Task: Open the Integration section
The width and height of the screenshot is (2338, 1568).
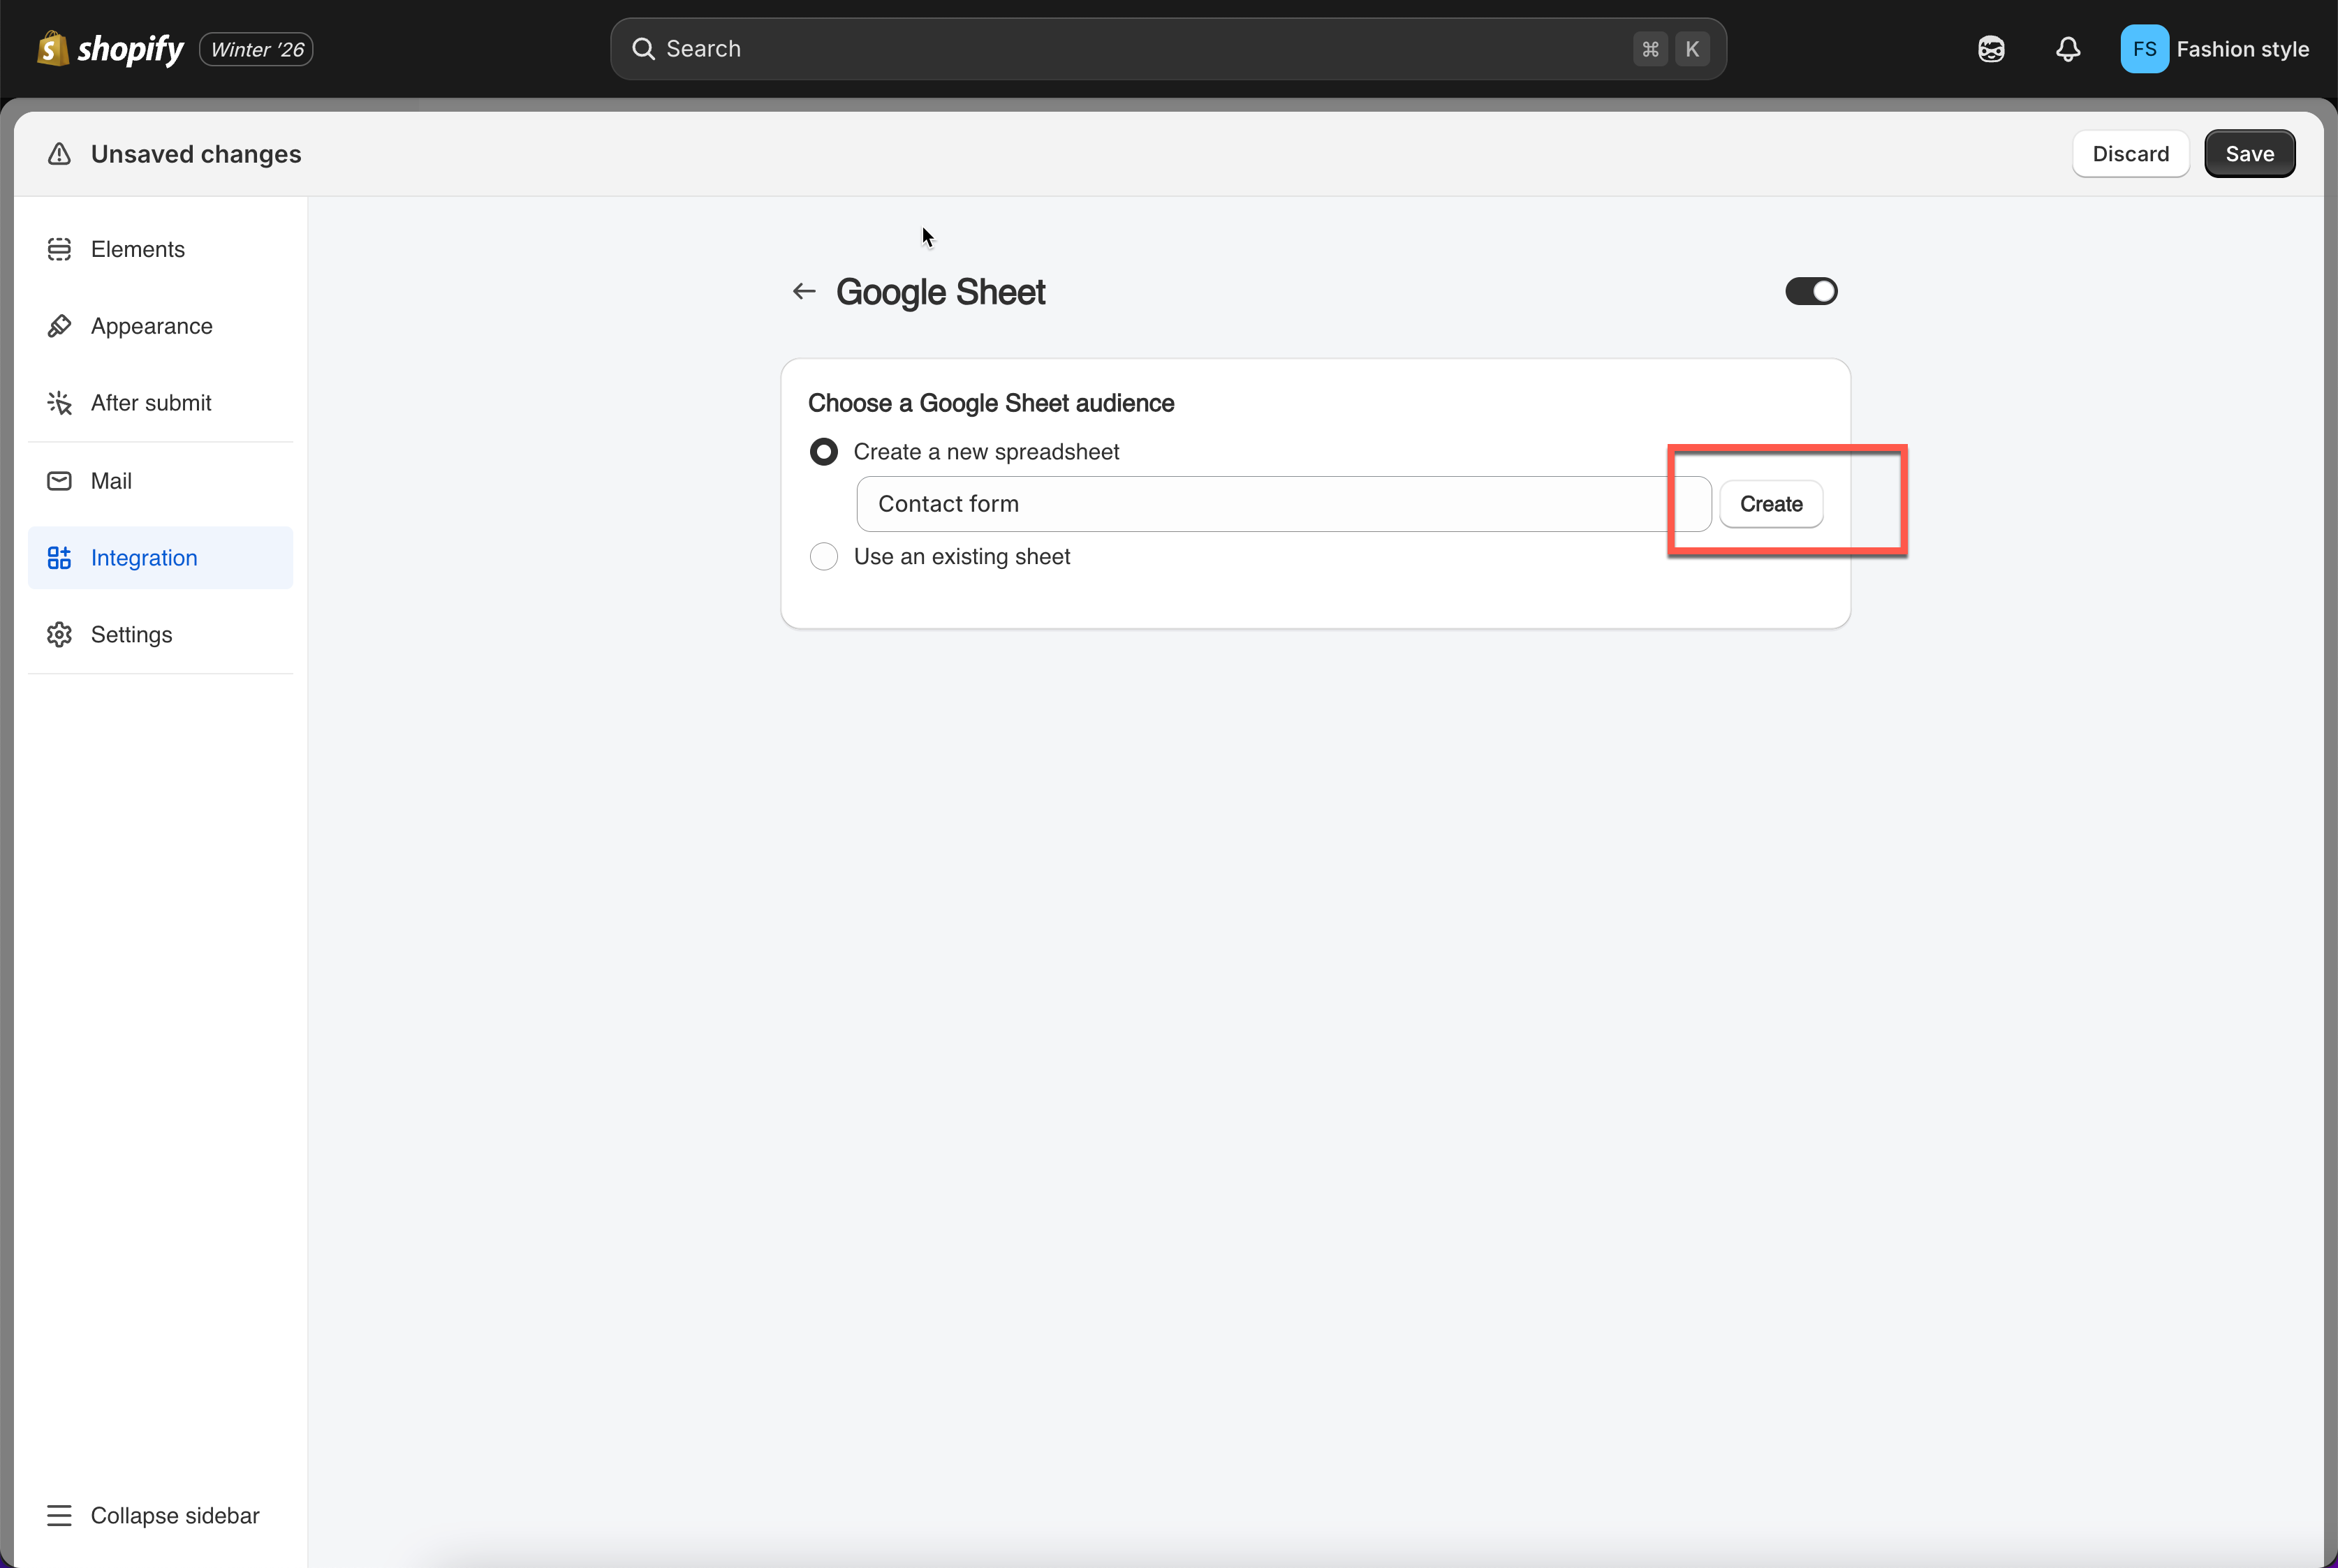Action: [144, 558]
